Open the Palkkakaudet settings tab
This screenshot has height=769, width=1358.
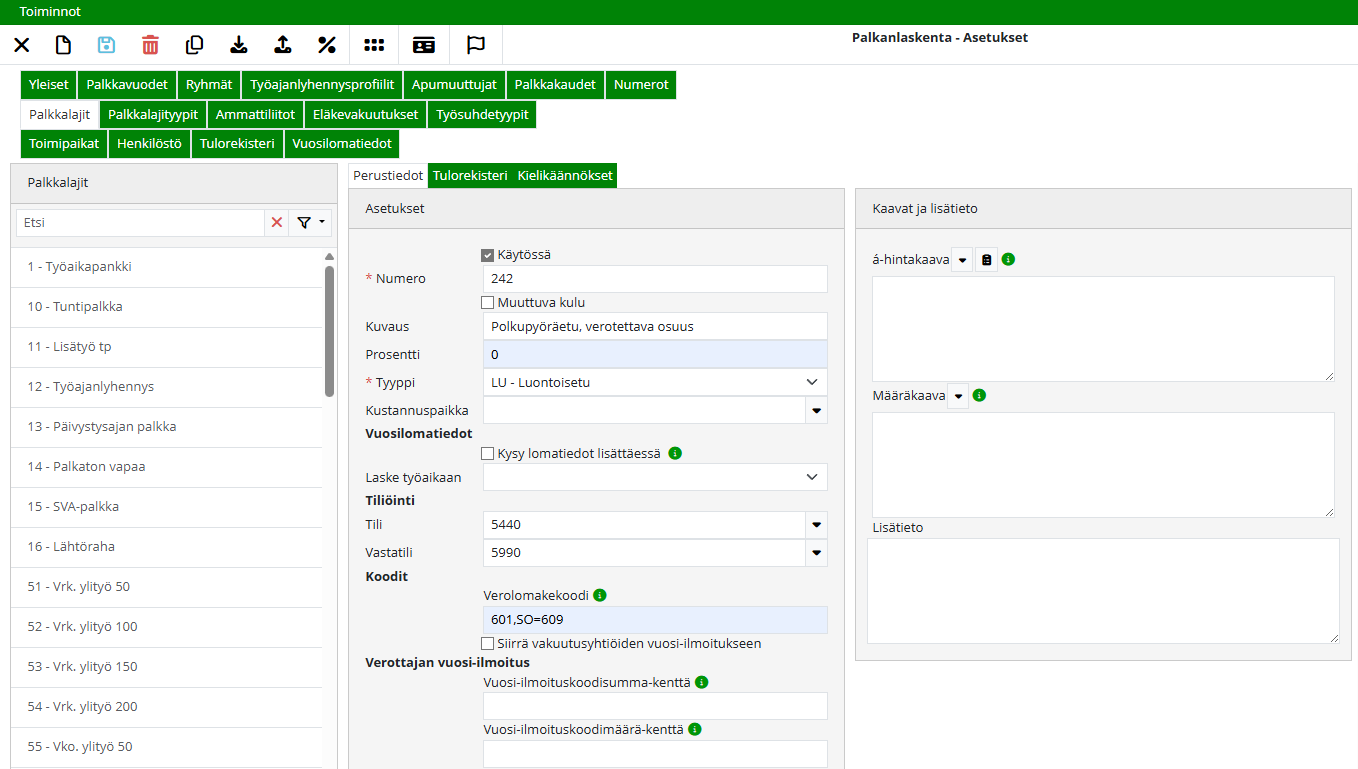(x=555, y=85)
